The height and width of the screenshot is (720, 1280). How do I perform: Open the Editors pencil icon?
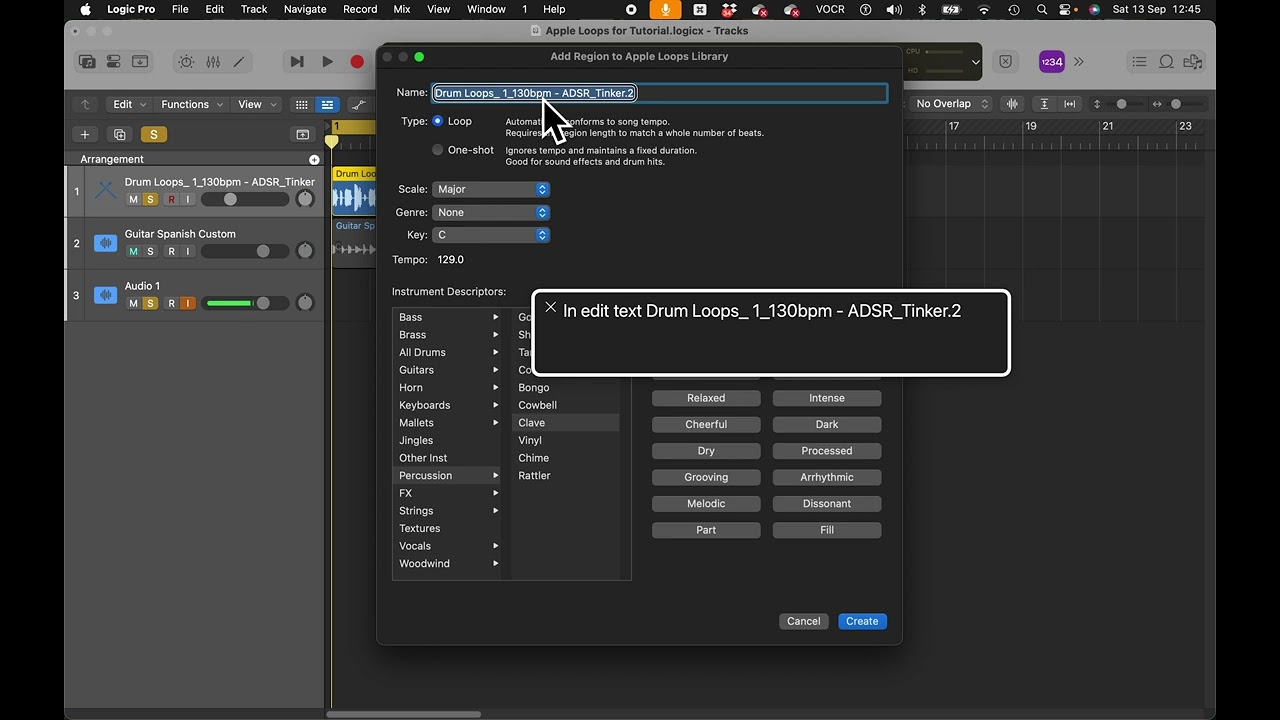(239, 62)
